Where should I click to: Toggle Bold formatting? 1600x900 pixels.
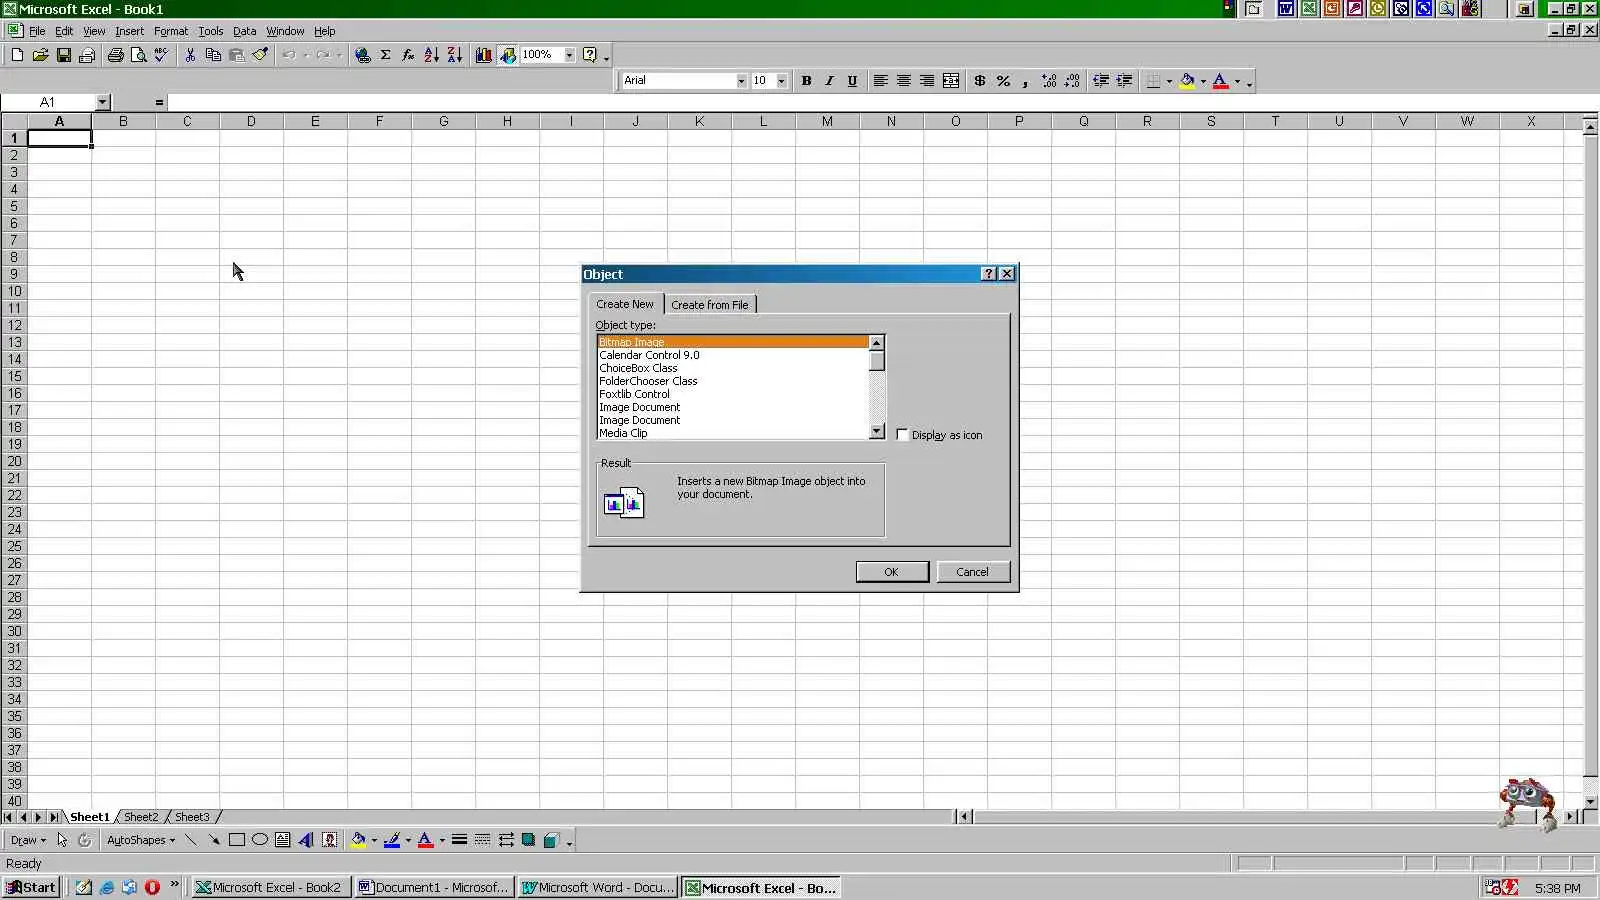806,81
